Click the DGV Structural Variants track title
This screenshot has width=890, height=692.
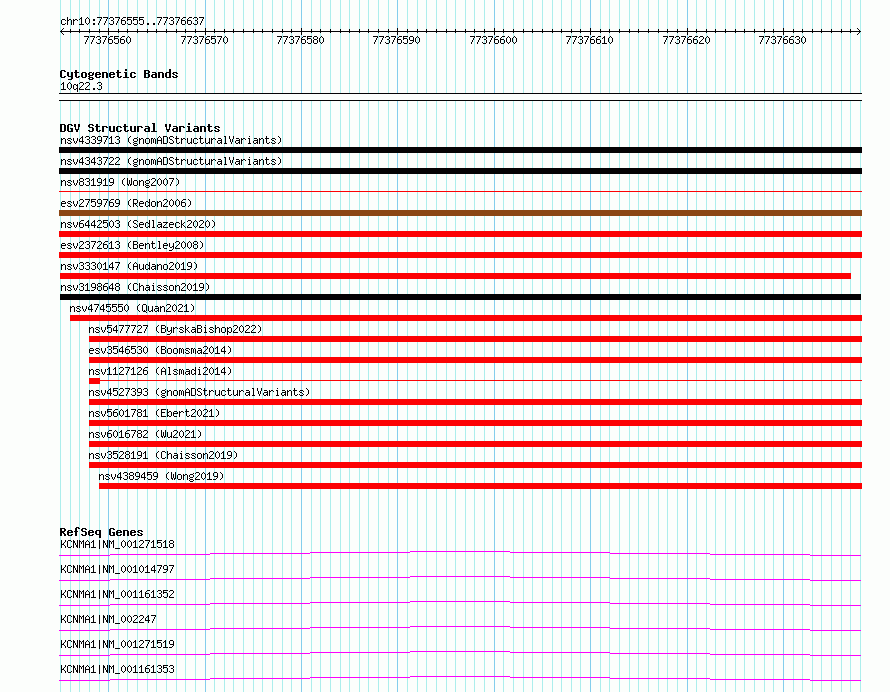coord(140,128)
